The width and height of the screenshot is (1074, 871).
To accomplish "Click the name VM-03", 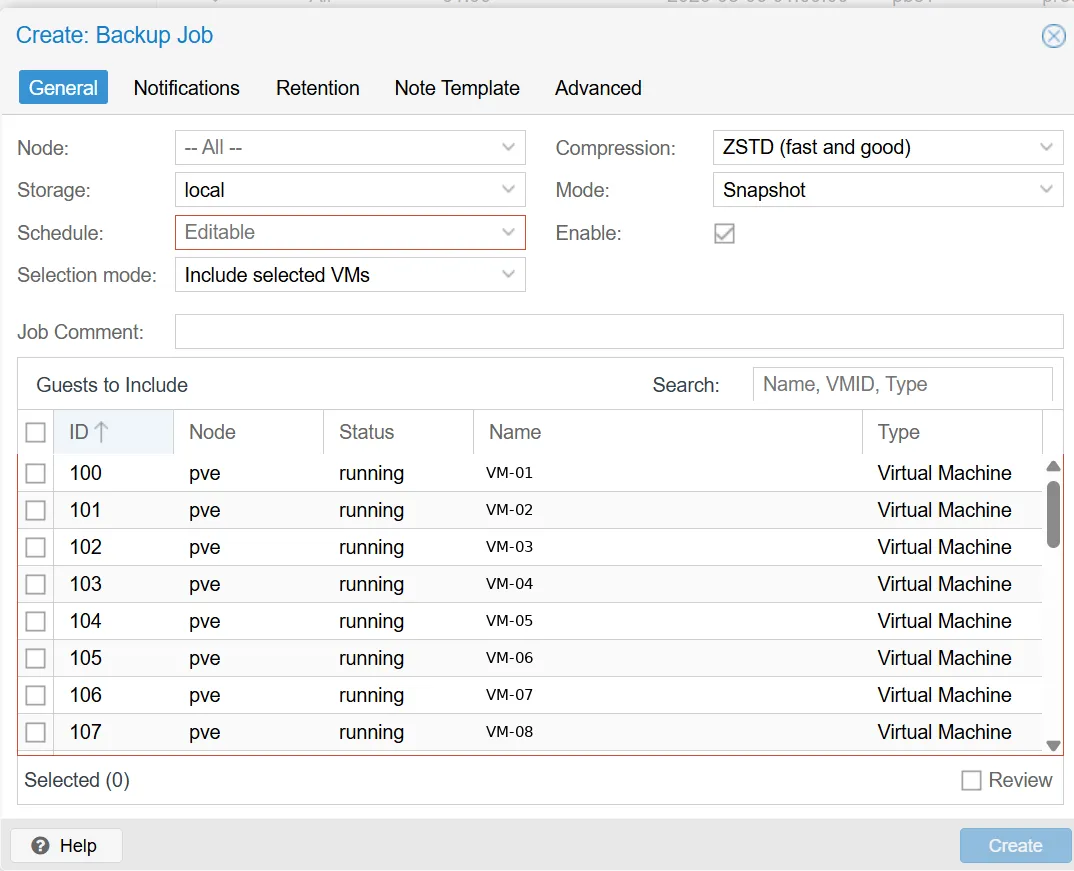I will tap(510, 546).
